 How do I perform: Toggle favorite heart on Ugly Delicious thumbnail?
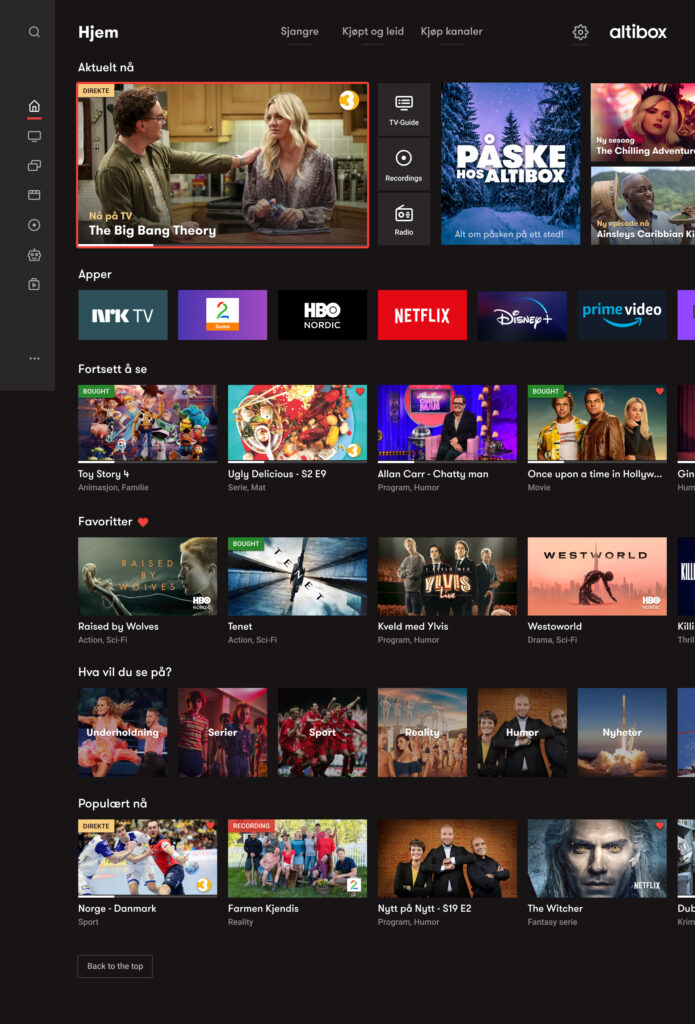pos(359,392)
